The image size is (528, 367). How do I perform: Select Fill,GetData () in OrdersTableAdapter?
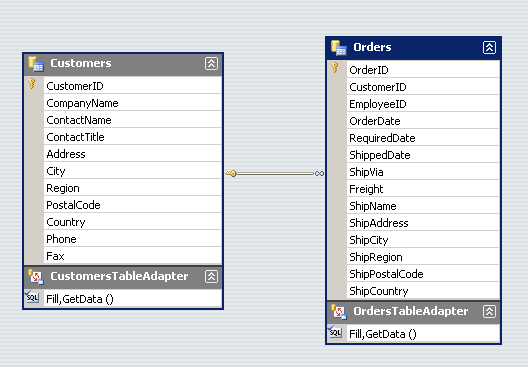coord(423,333)
